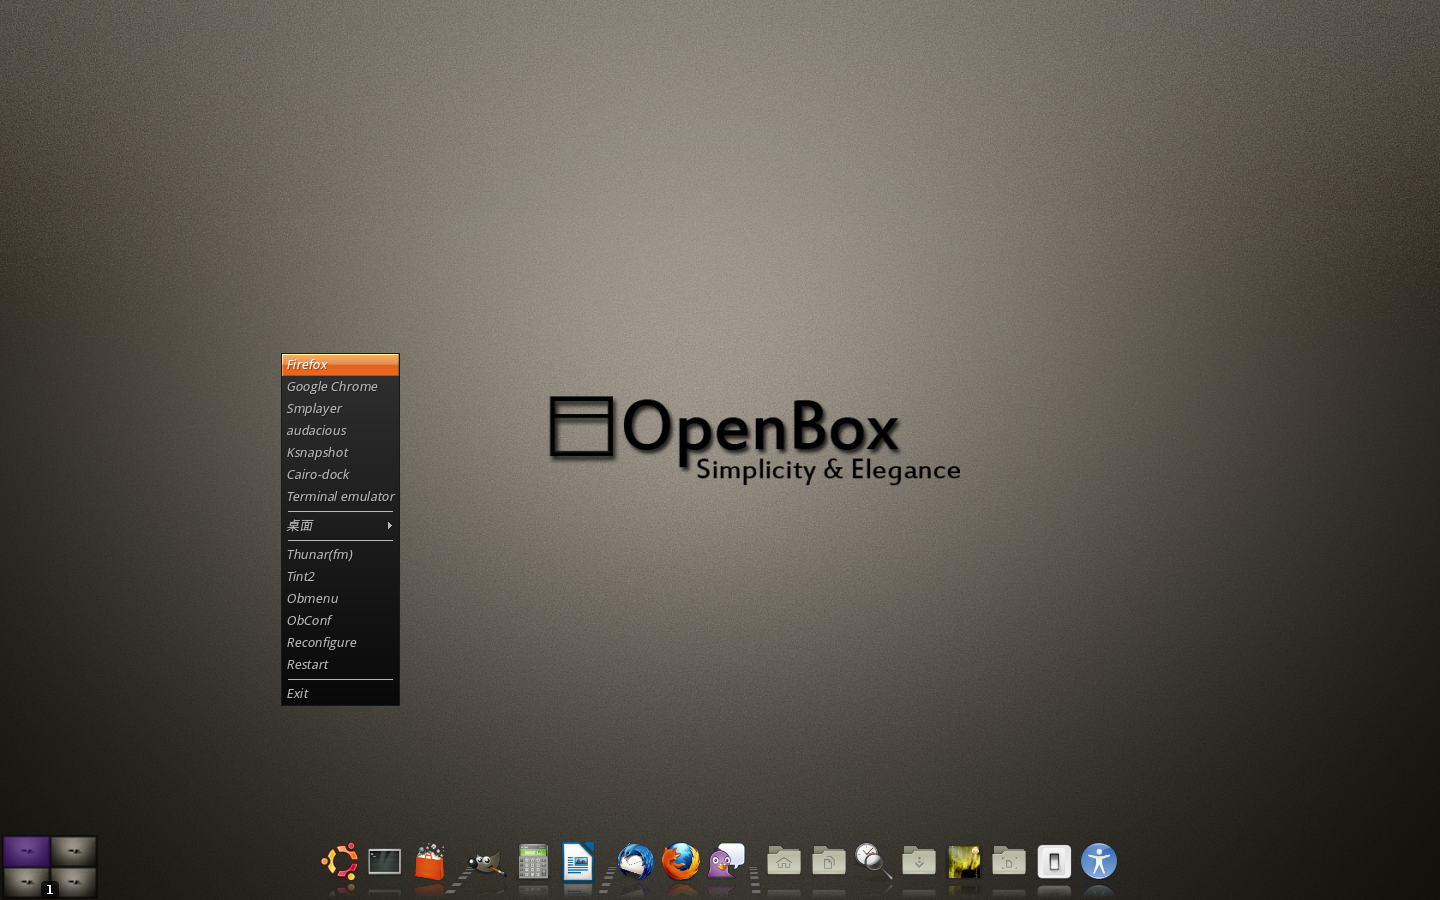This screenshot has height=900, width=1440.
Task: Open the screenshot folder dock icon
Action: click(x=1009, y=861)
